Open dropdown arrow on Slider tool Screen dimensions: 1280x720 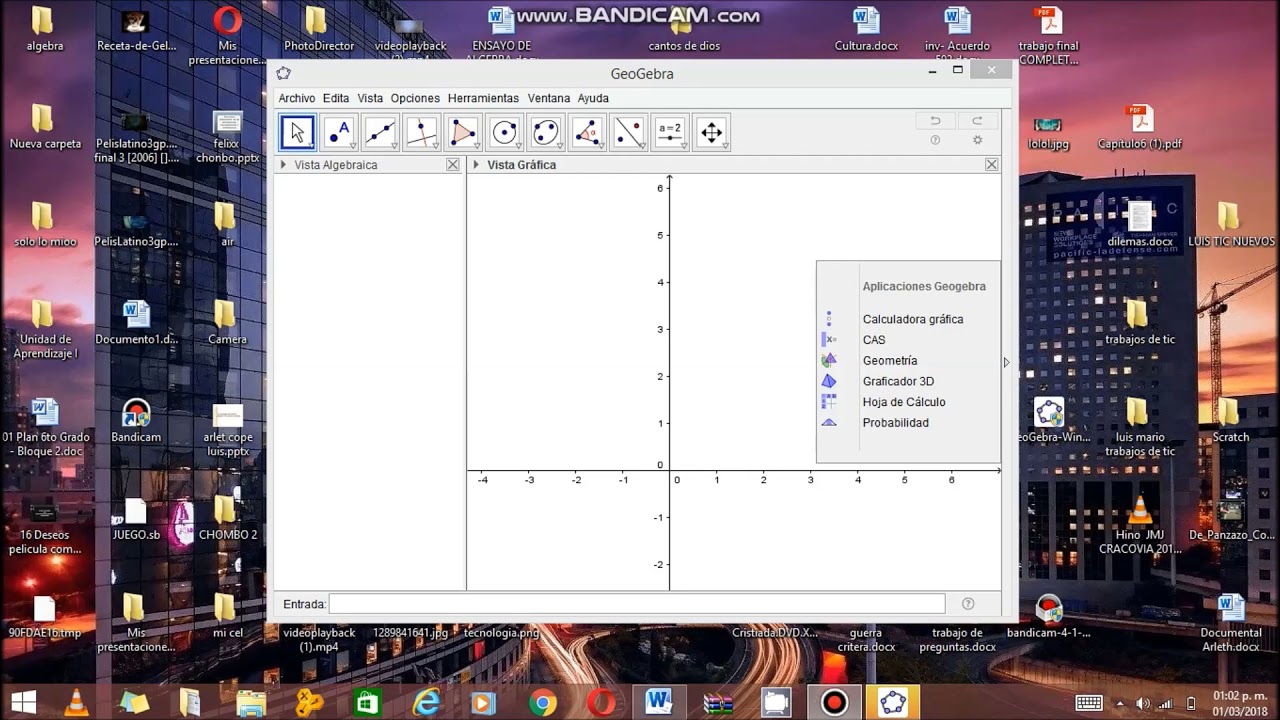[684, 147]
